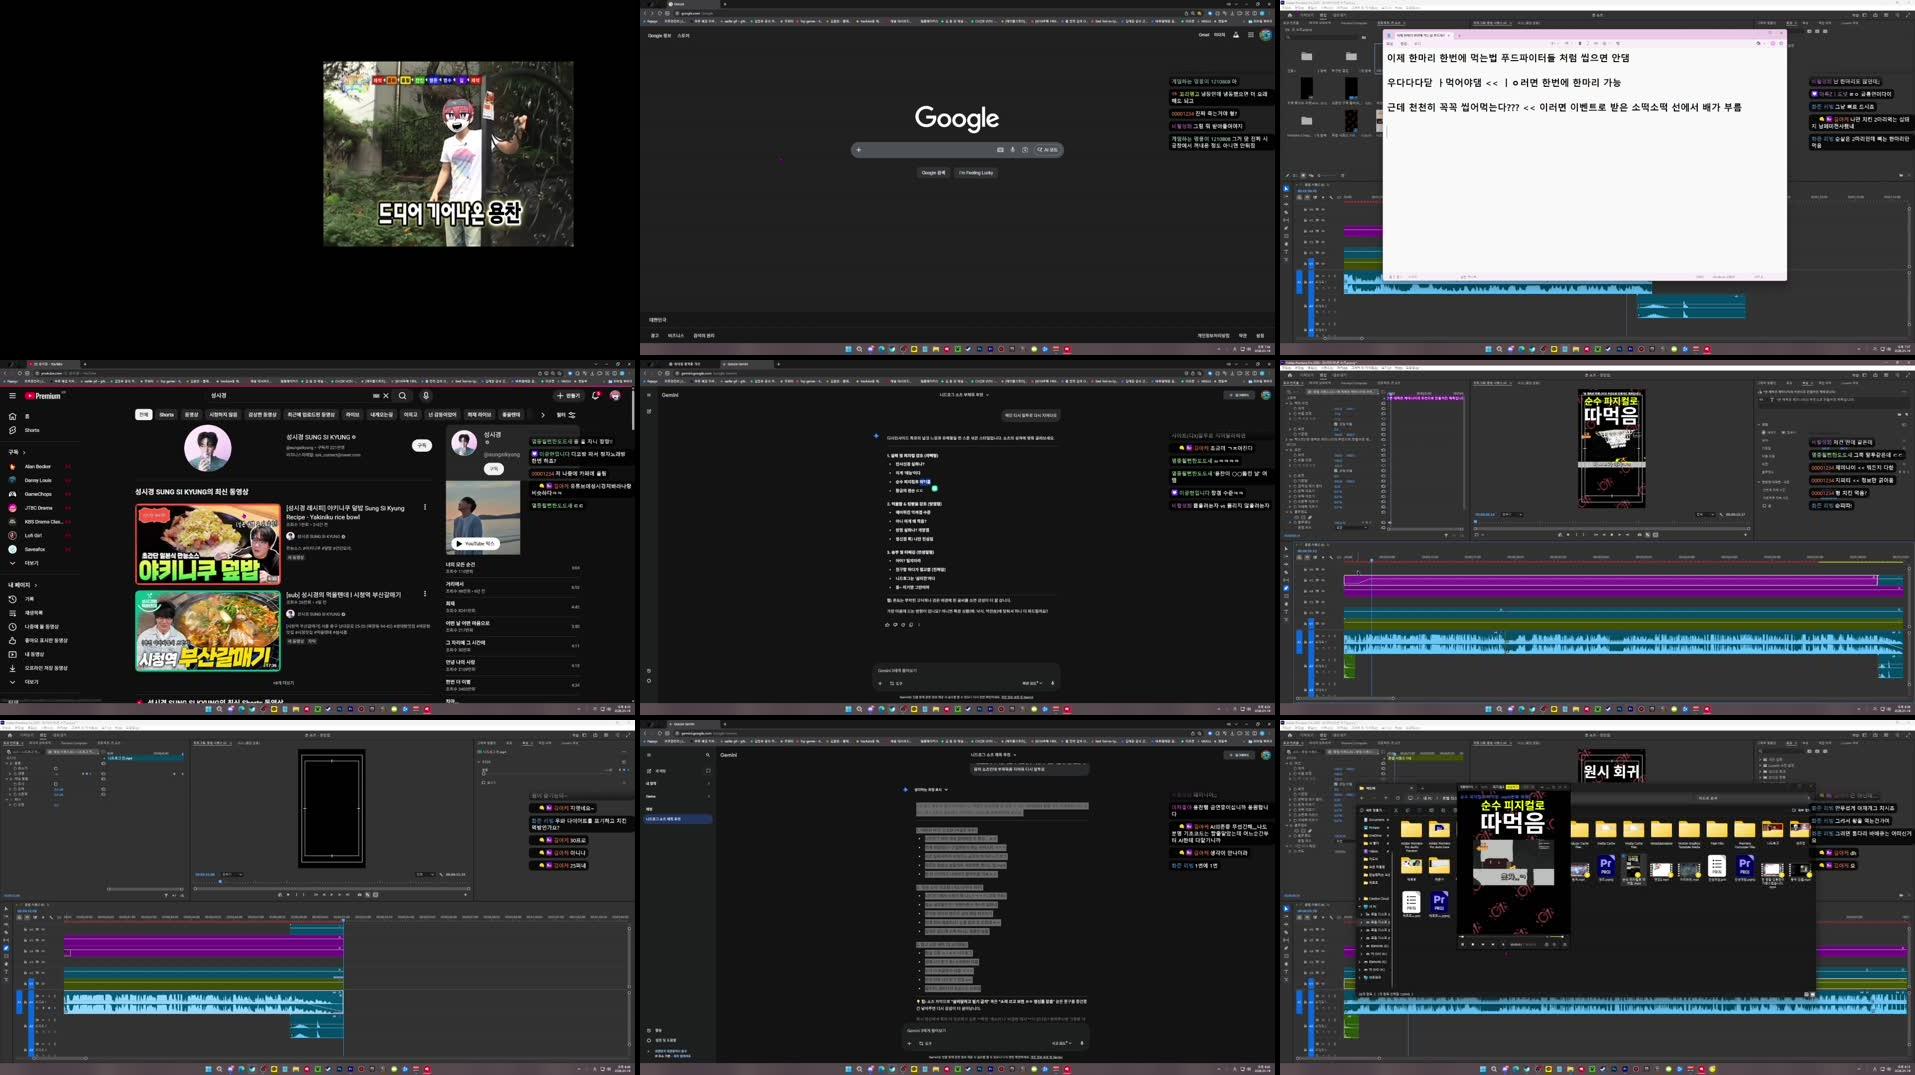Image resolution: width=1915 pixels, height=1075 pixels.
Task: Click the voice search microphone in the YouTube search bar
Action: [x=425, y=396]
